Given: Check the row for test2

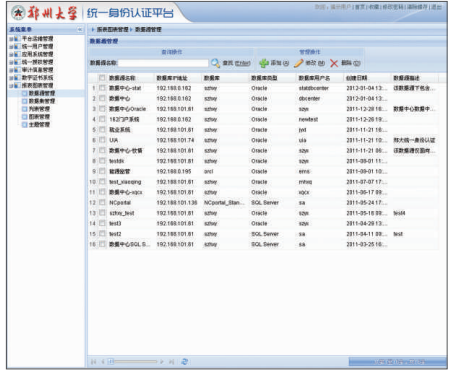Looking at the screenshot, I should tap(102, 234).
